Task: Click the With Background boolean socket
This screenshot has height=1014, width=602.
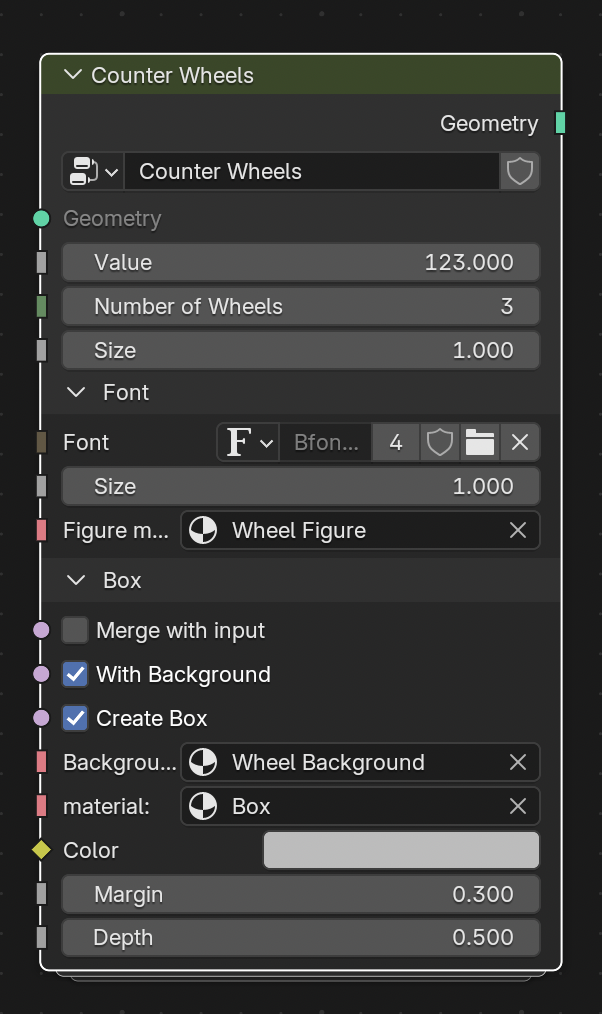Action: pos(41,674)
